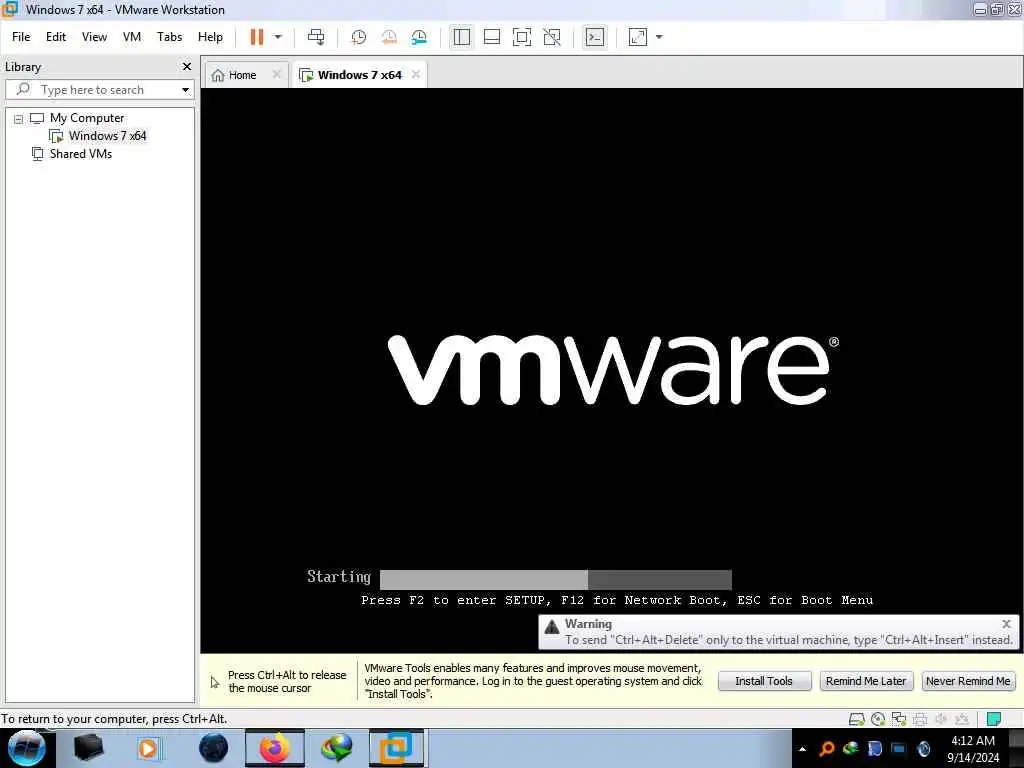The height and width of the screenshot is (768, 1024).
Task: Open the power options dropdown arrow next to Pause
Action: coord(278,37)
